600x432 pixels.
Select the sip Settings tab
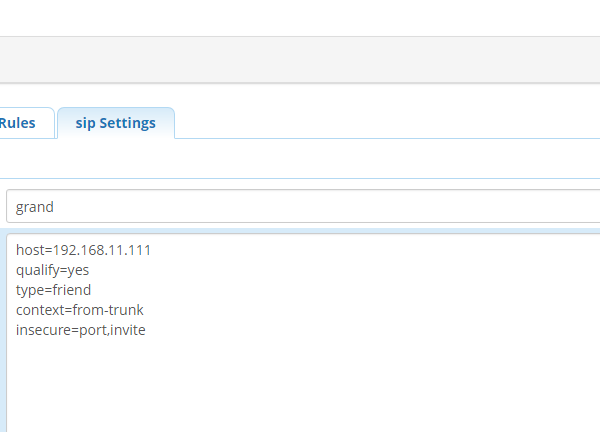[x=115, y=123]
